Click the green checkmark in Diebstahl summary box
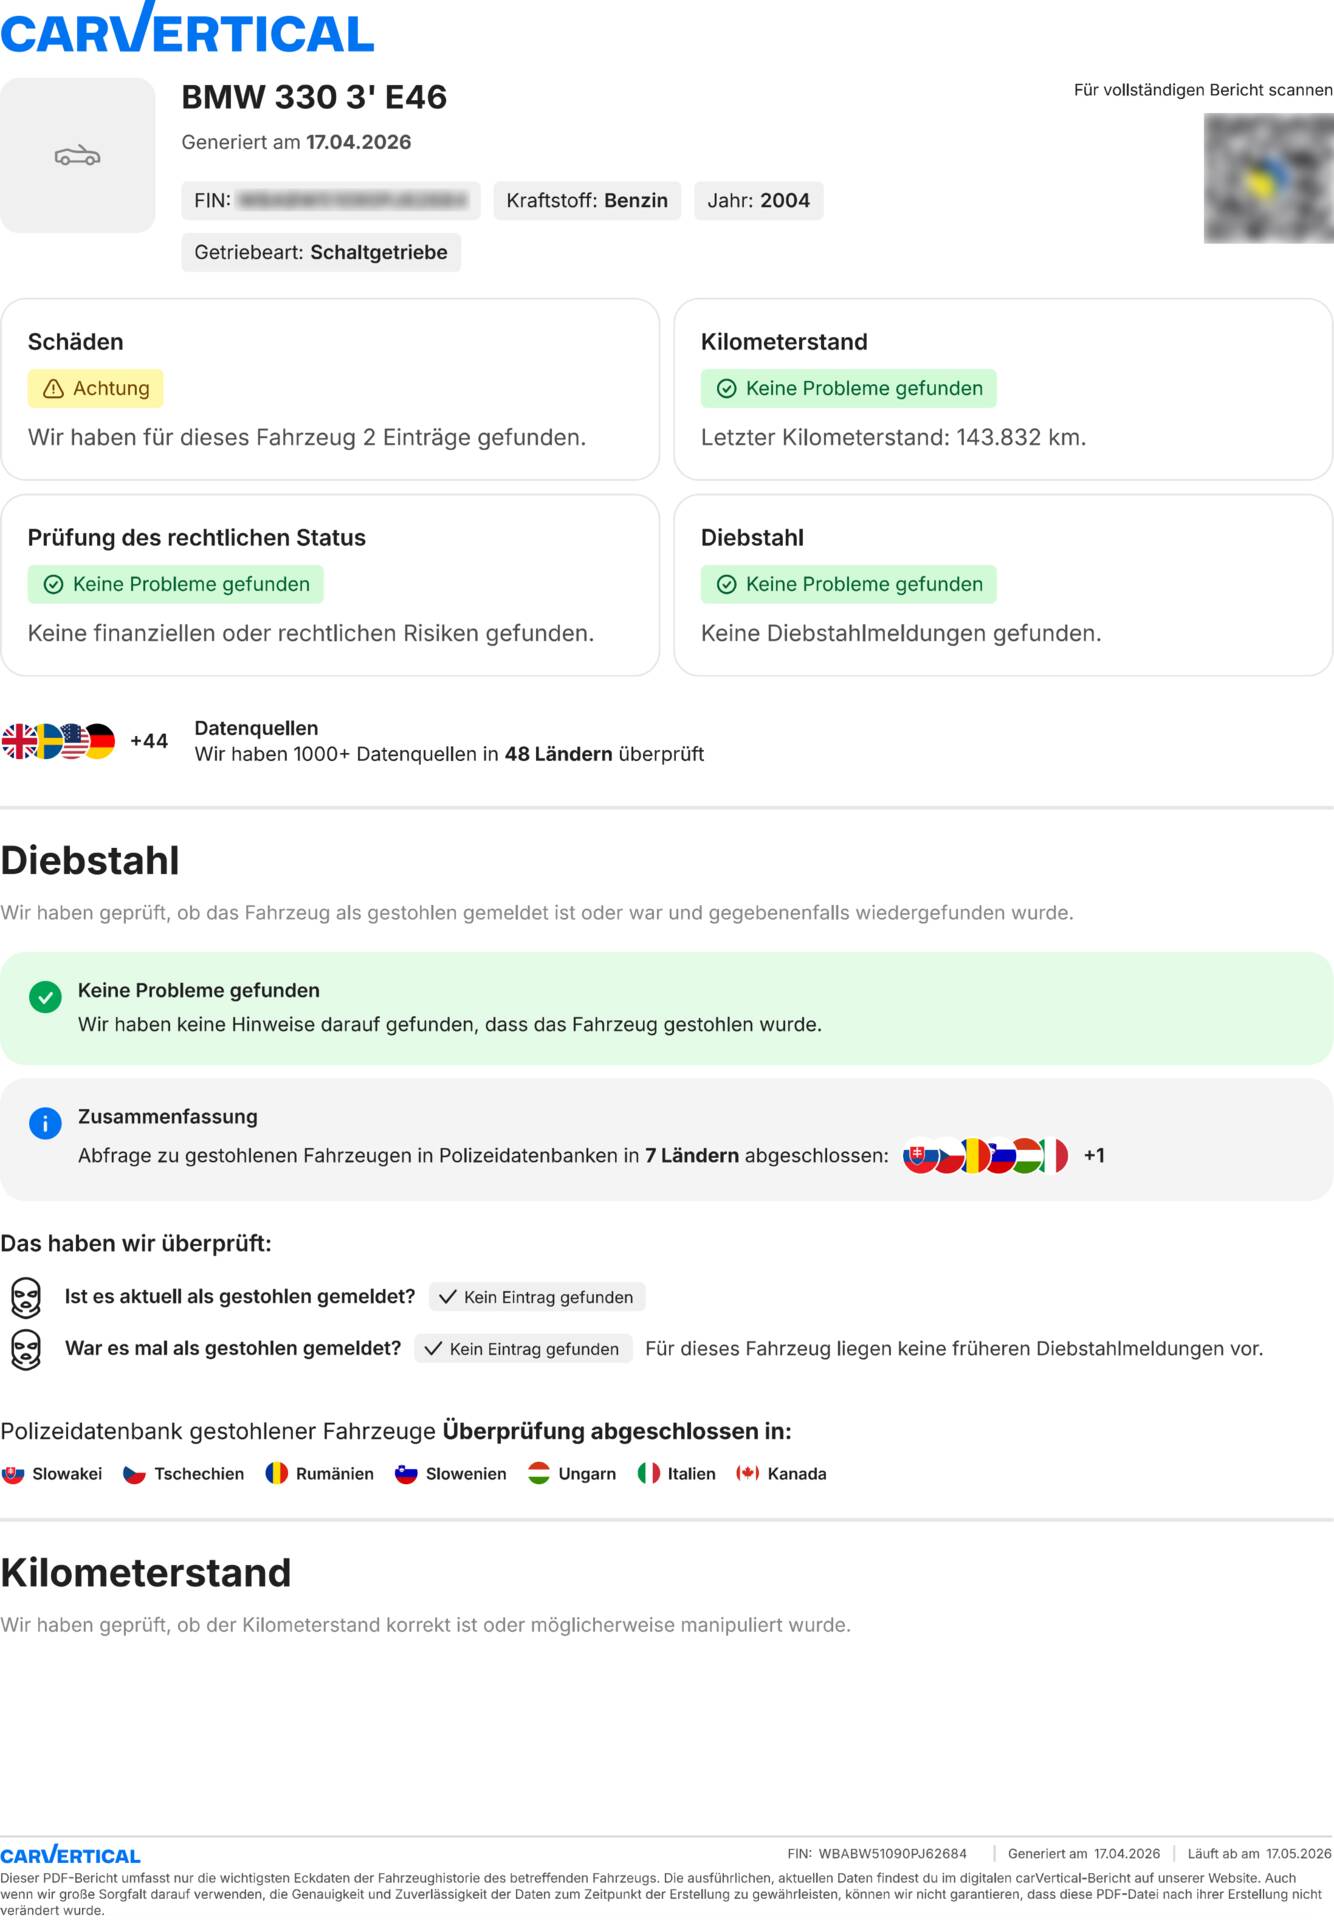 coord(45,997)
